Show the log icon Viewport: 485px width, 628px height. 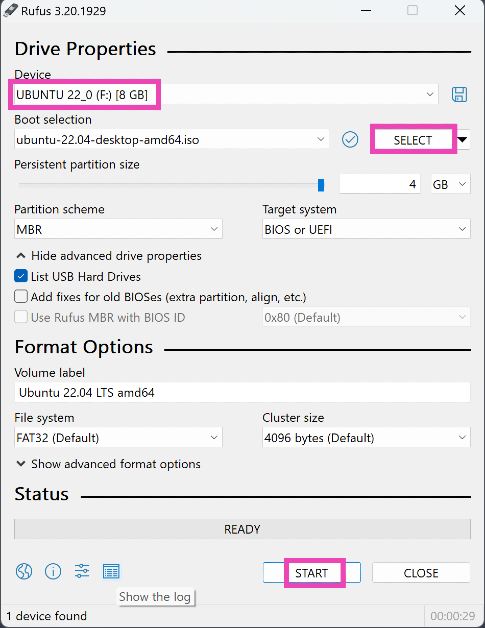tap(111, 571)
